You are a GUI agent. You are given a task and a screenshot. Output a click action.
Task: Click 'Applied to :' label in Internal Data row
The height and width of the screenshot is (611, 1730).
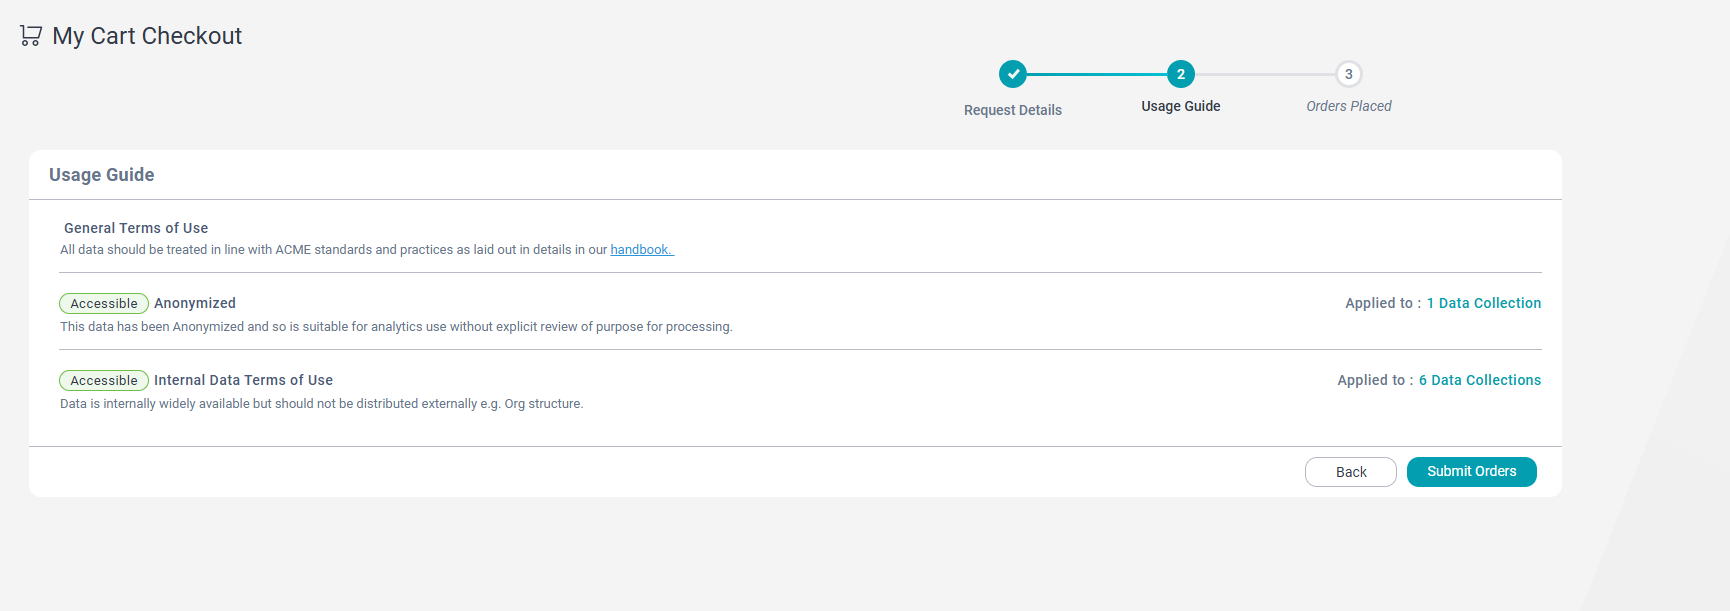(x=1375, y=380)
